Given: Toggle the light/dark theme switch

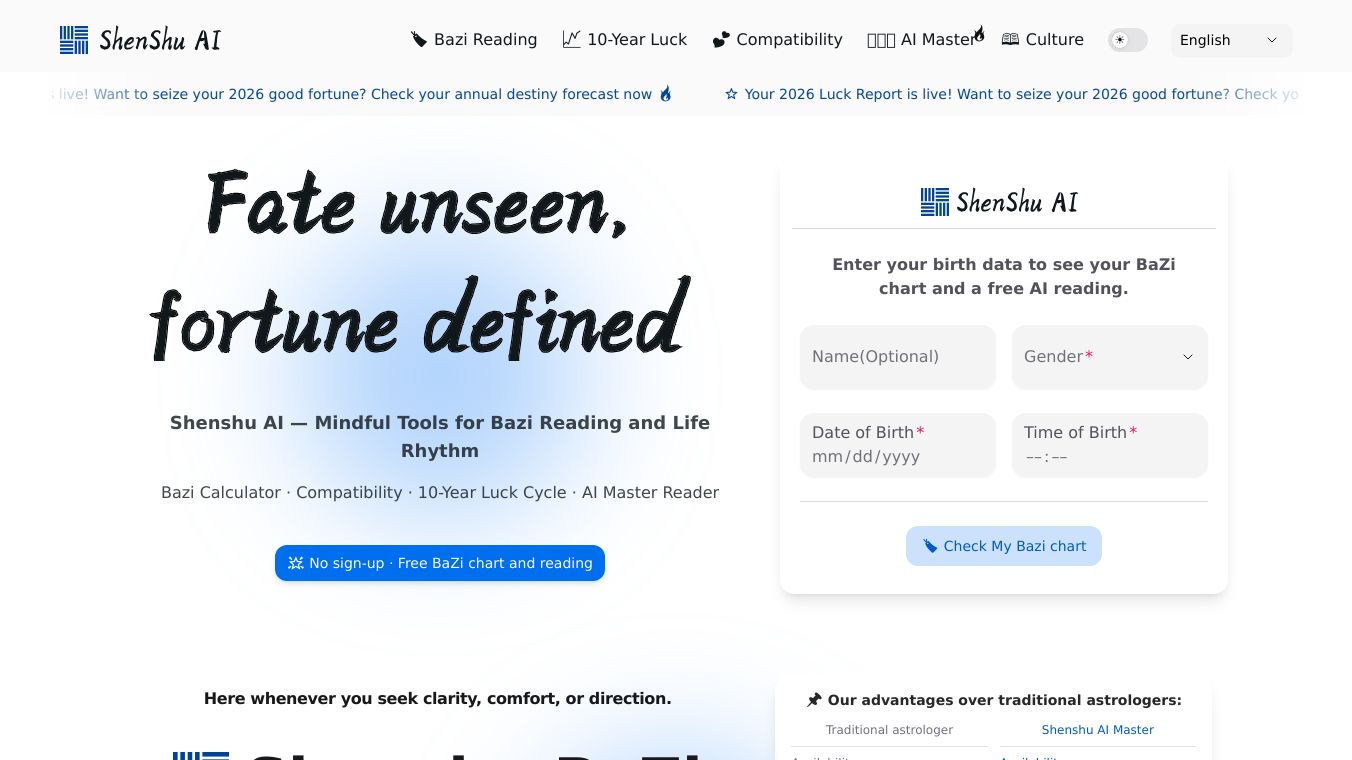Looking at the screenshot, I should (x=1128, y=40).
